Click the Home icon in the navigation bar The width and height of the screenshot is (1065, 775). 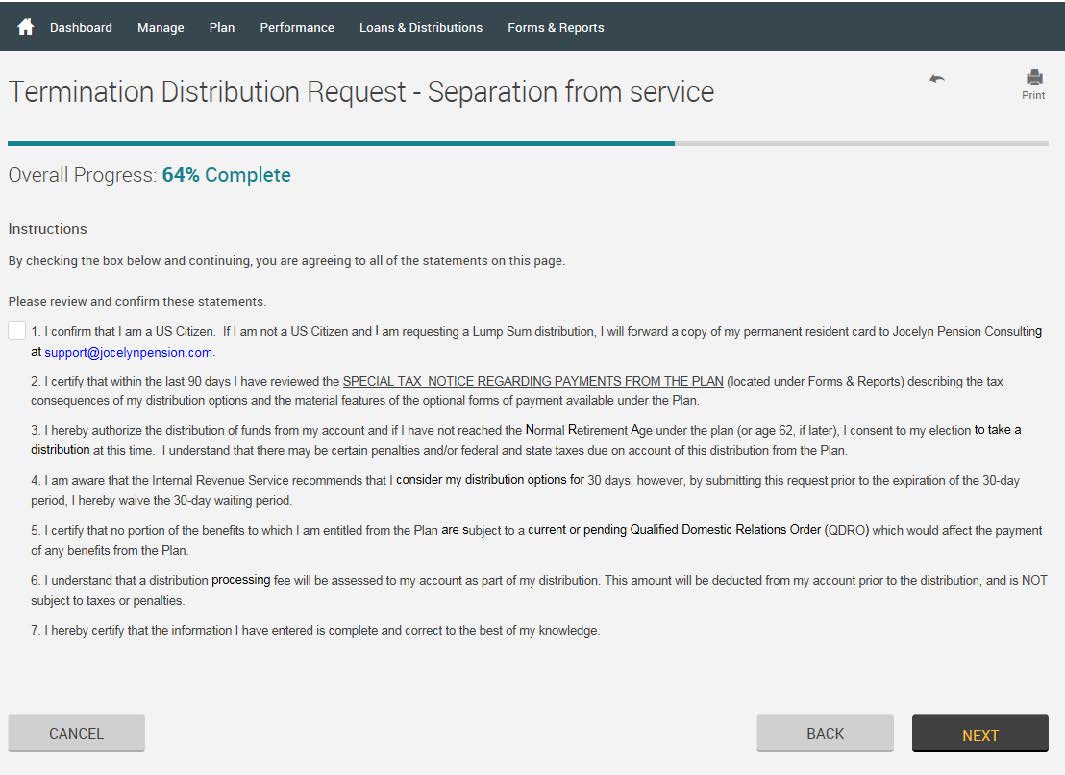[x=26, y=27]
